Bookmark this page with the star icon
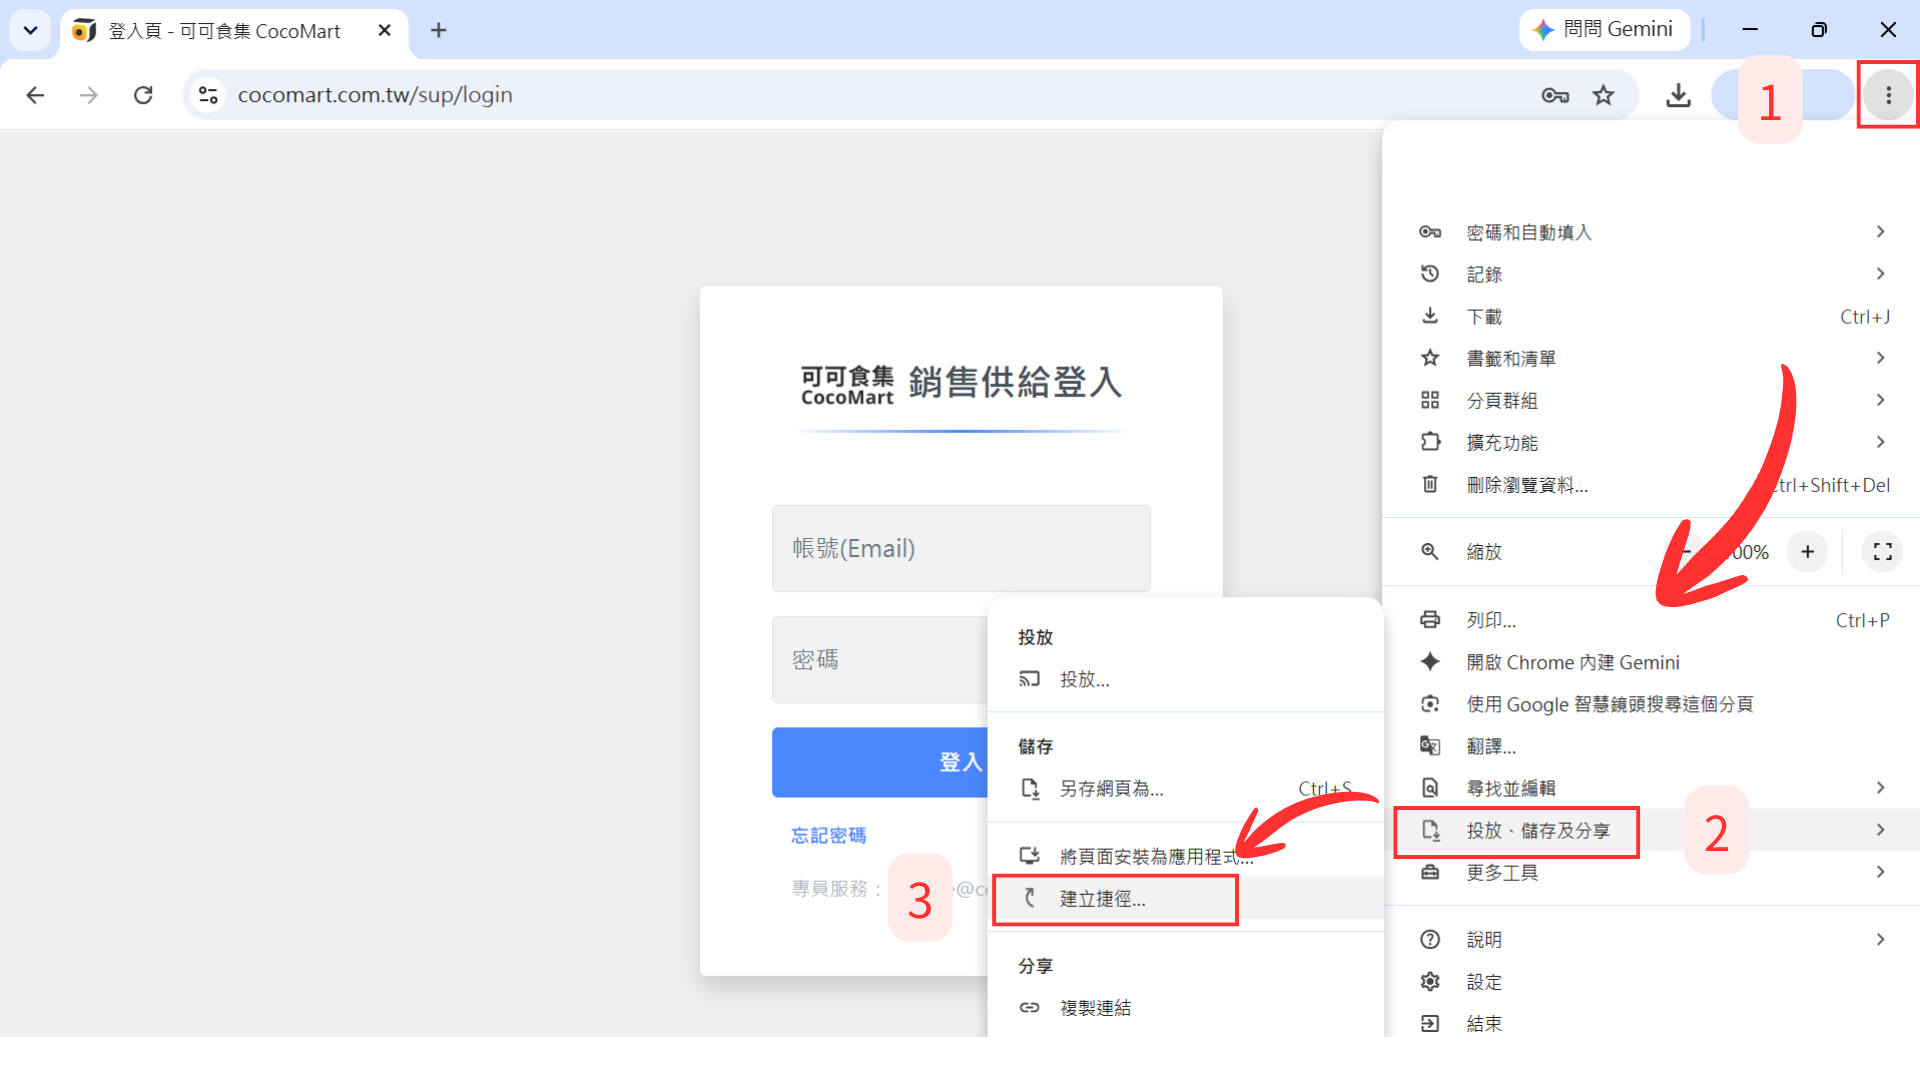Screen dimensions: 1920x1080 tap(1604, 95)
